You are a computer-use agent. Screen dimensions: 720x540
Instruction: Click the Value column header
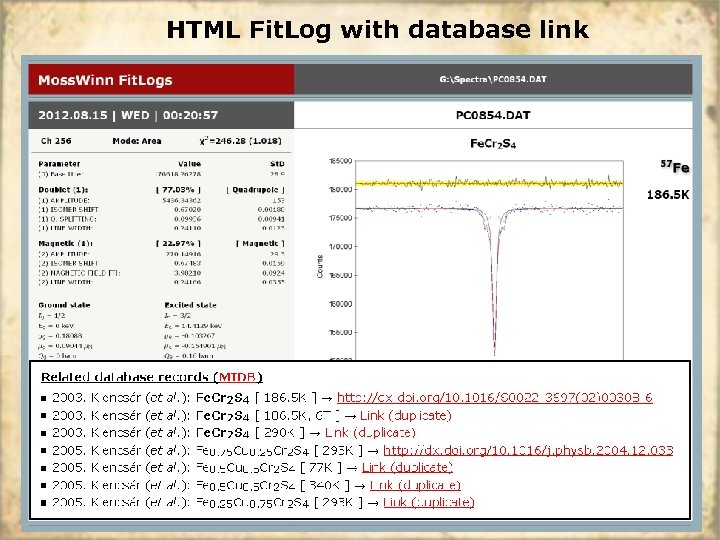(x=189, y=164)
